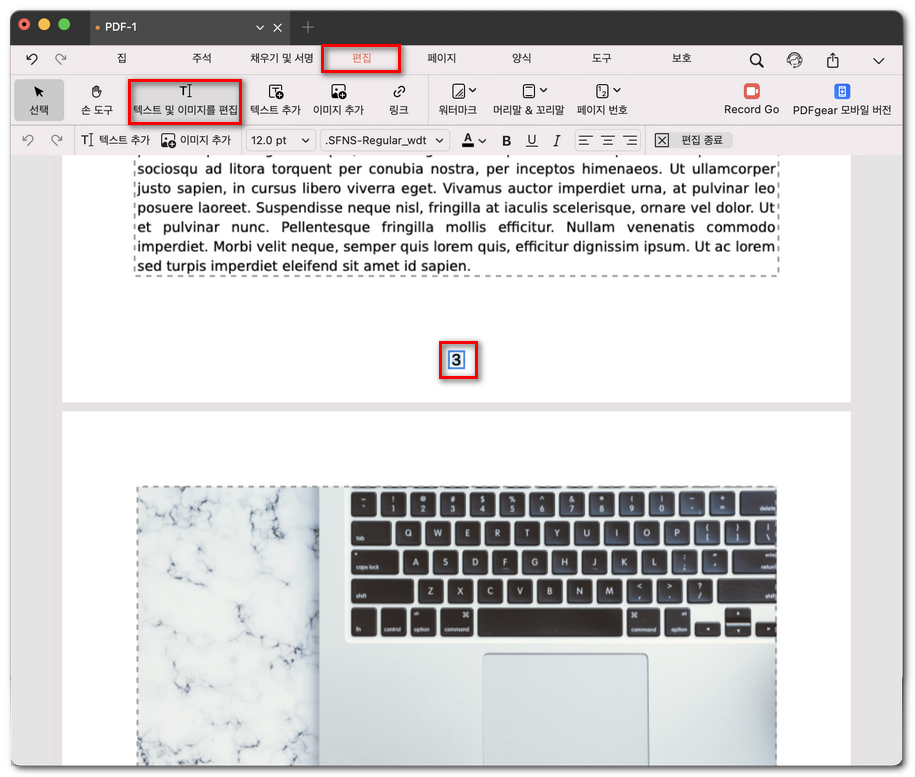Click the undo arrow in the top bar
Image resolution: width=915 pixels, height=777 pixels.
click(x=32, y=60)
